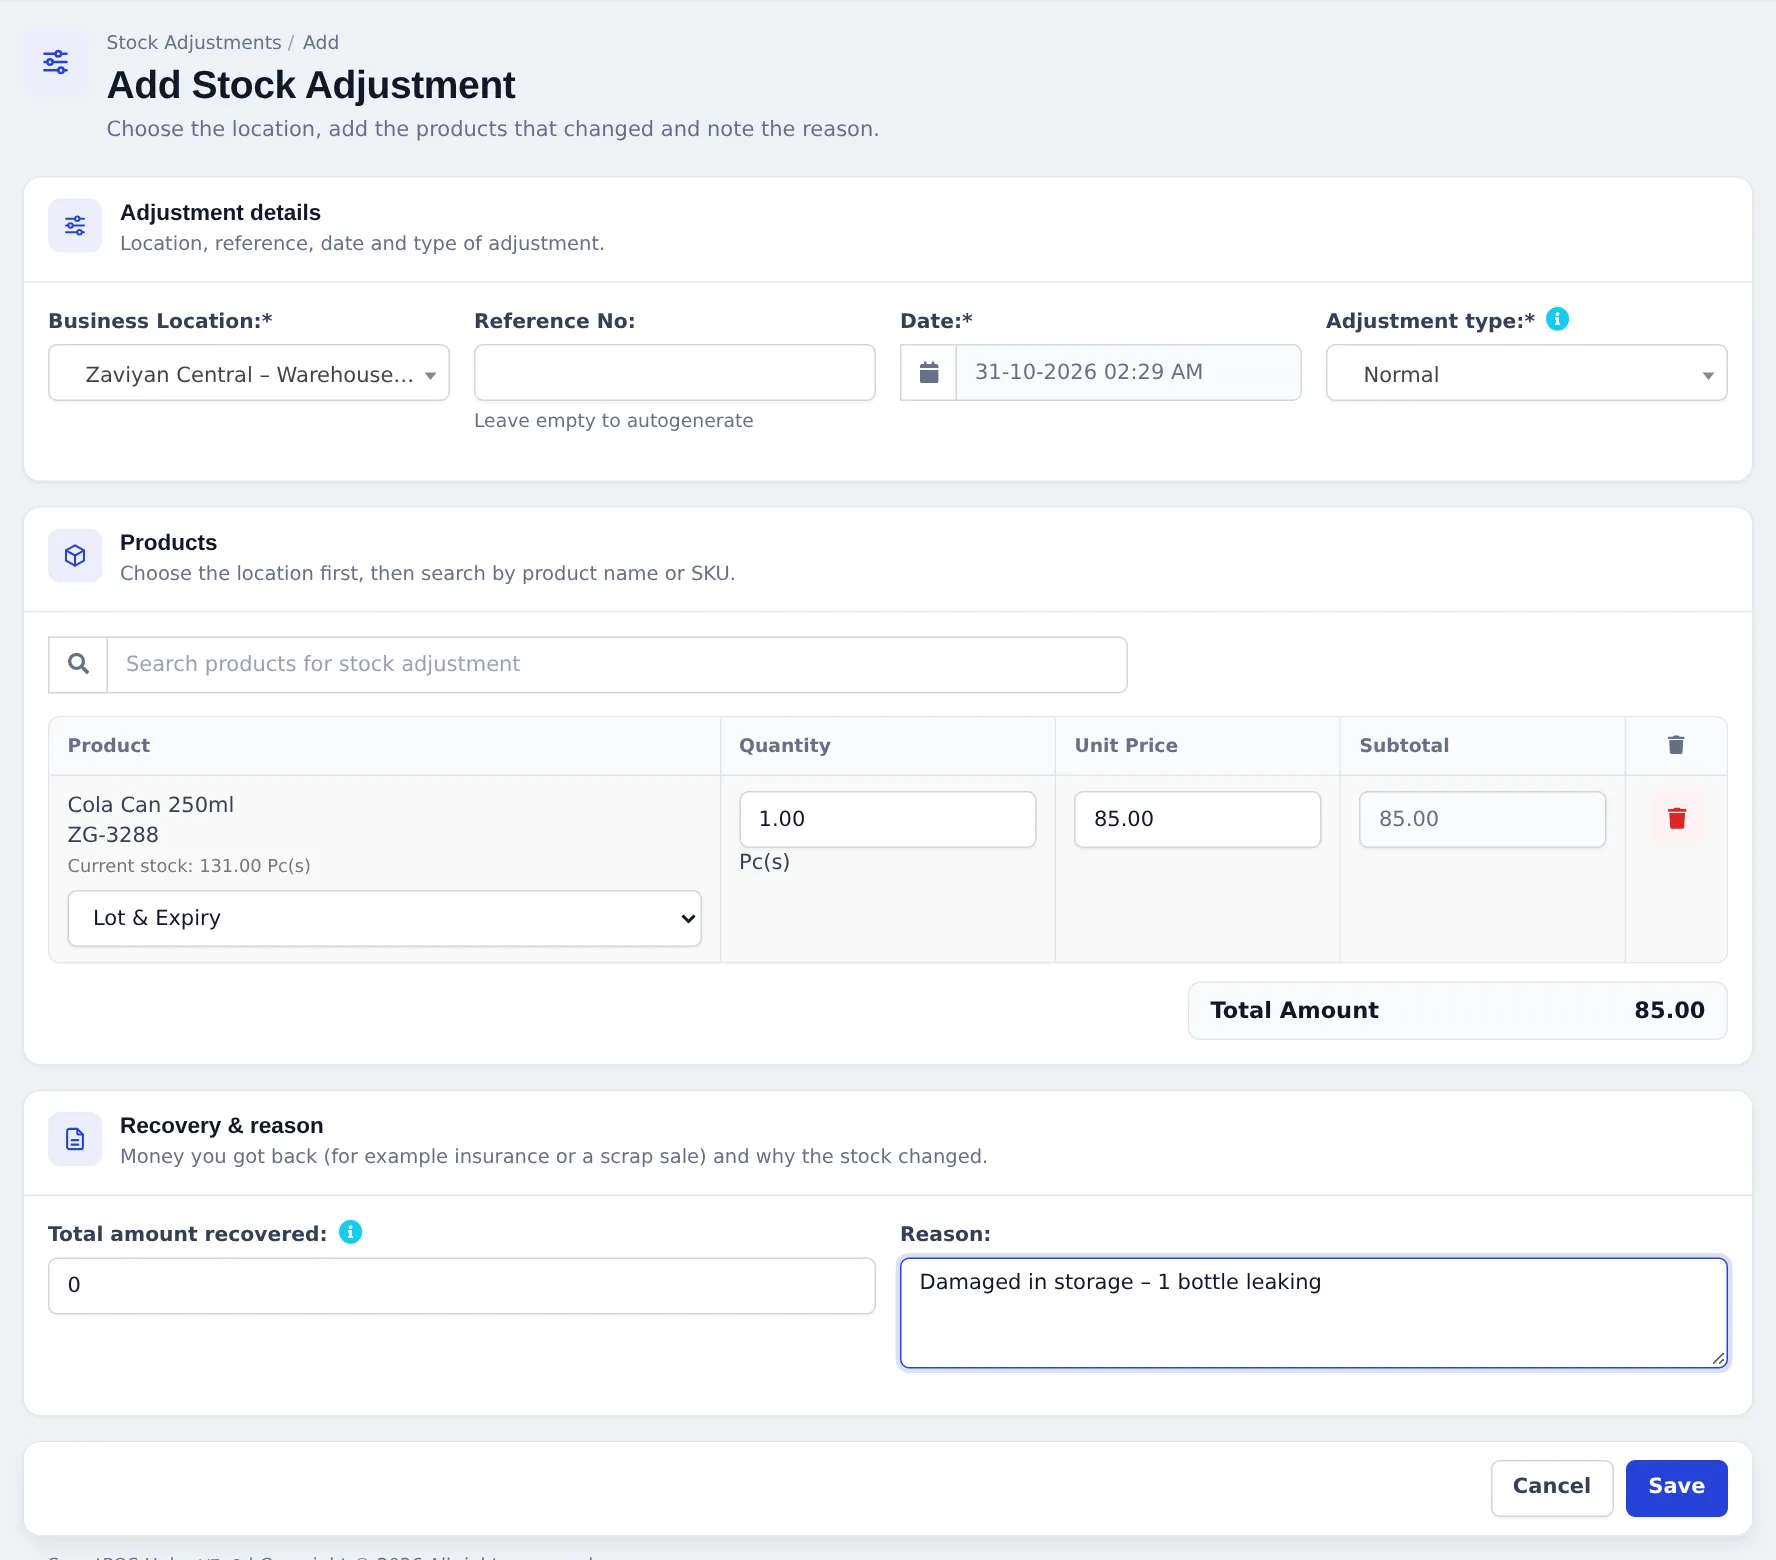Cancel the stock adjustment
The height and width of the screenshot is (1560, 1776).
(1551, 1488)
